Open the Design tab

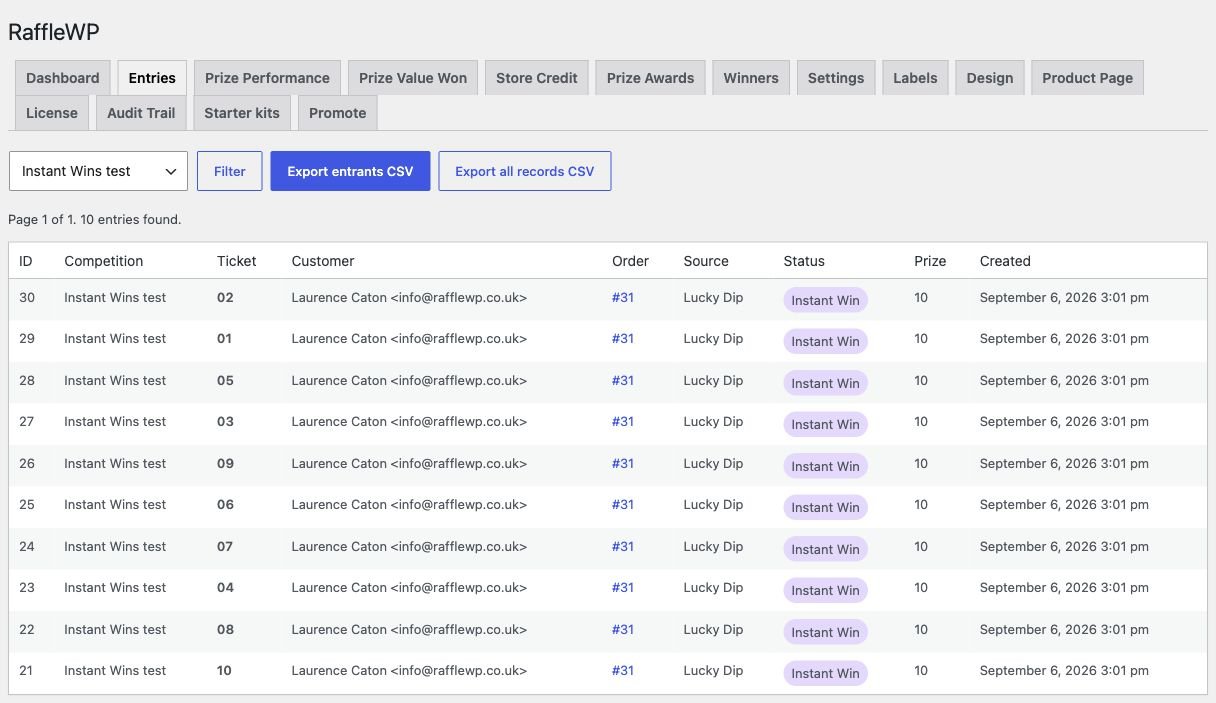pyautogui.click(x=990, y=78)
